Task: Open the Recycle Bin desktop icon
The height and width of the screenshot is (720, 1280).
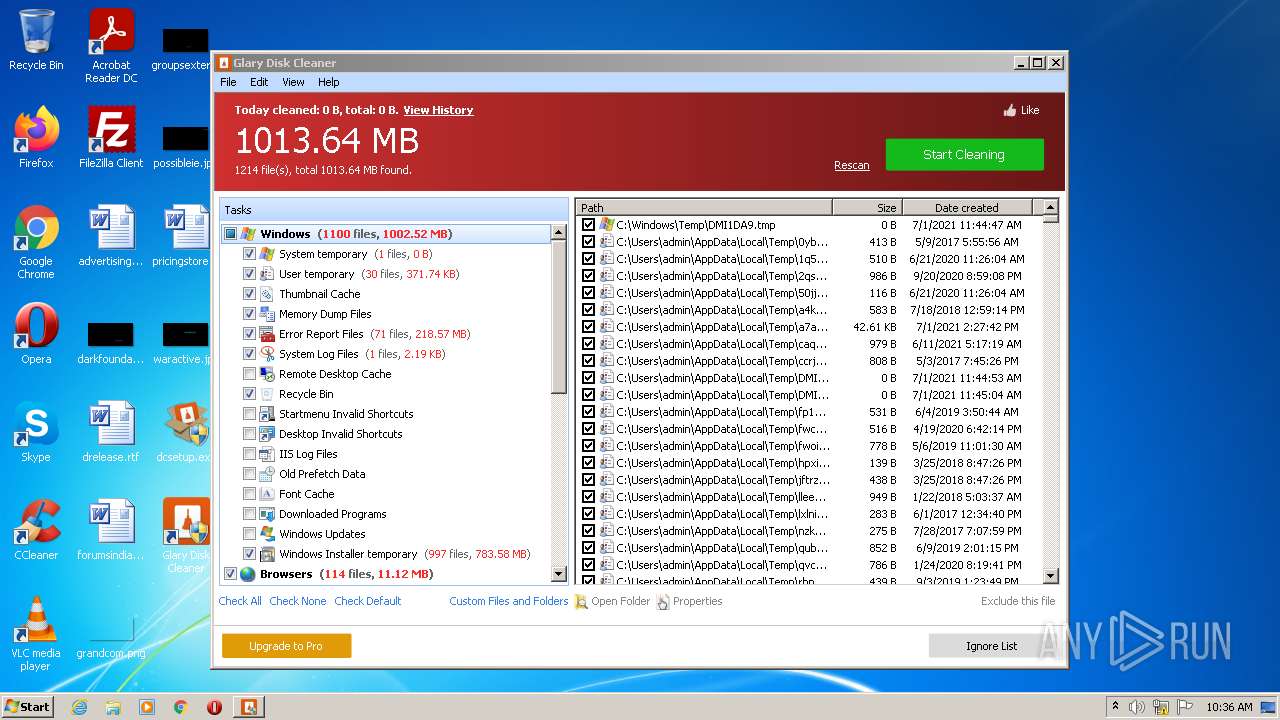Action: [x=36, y=40]
